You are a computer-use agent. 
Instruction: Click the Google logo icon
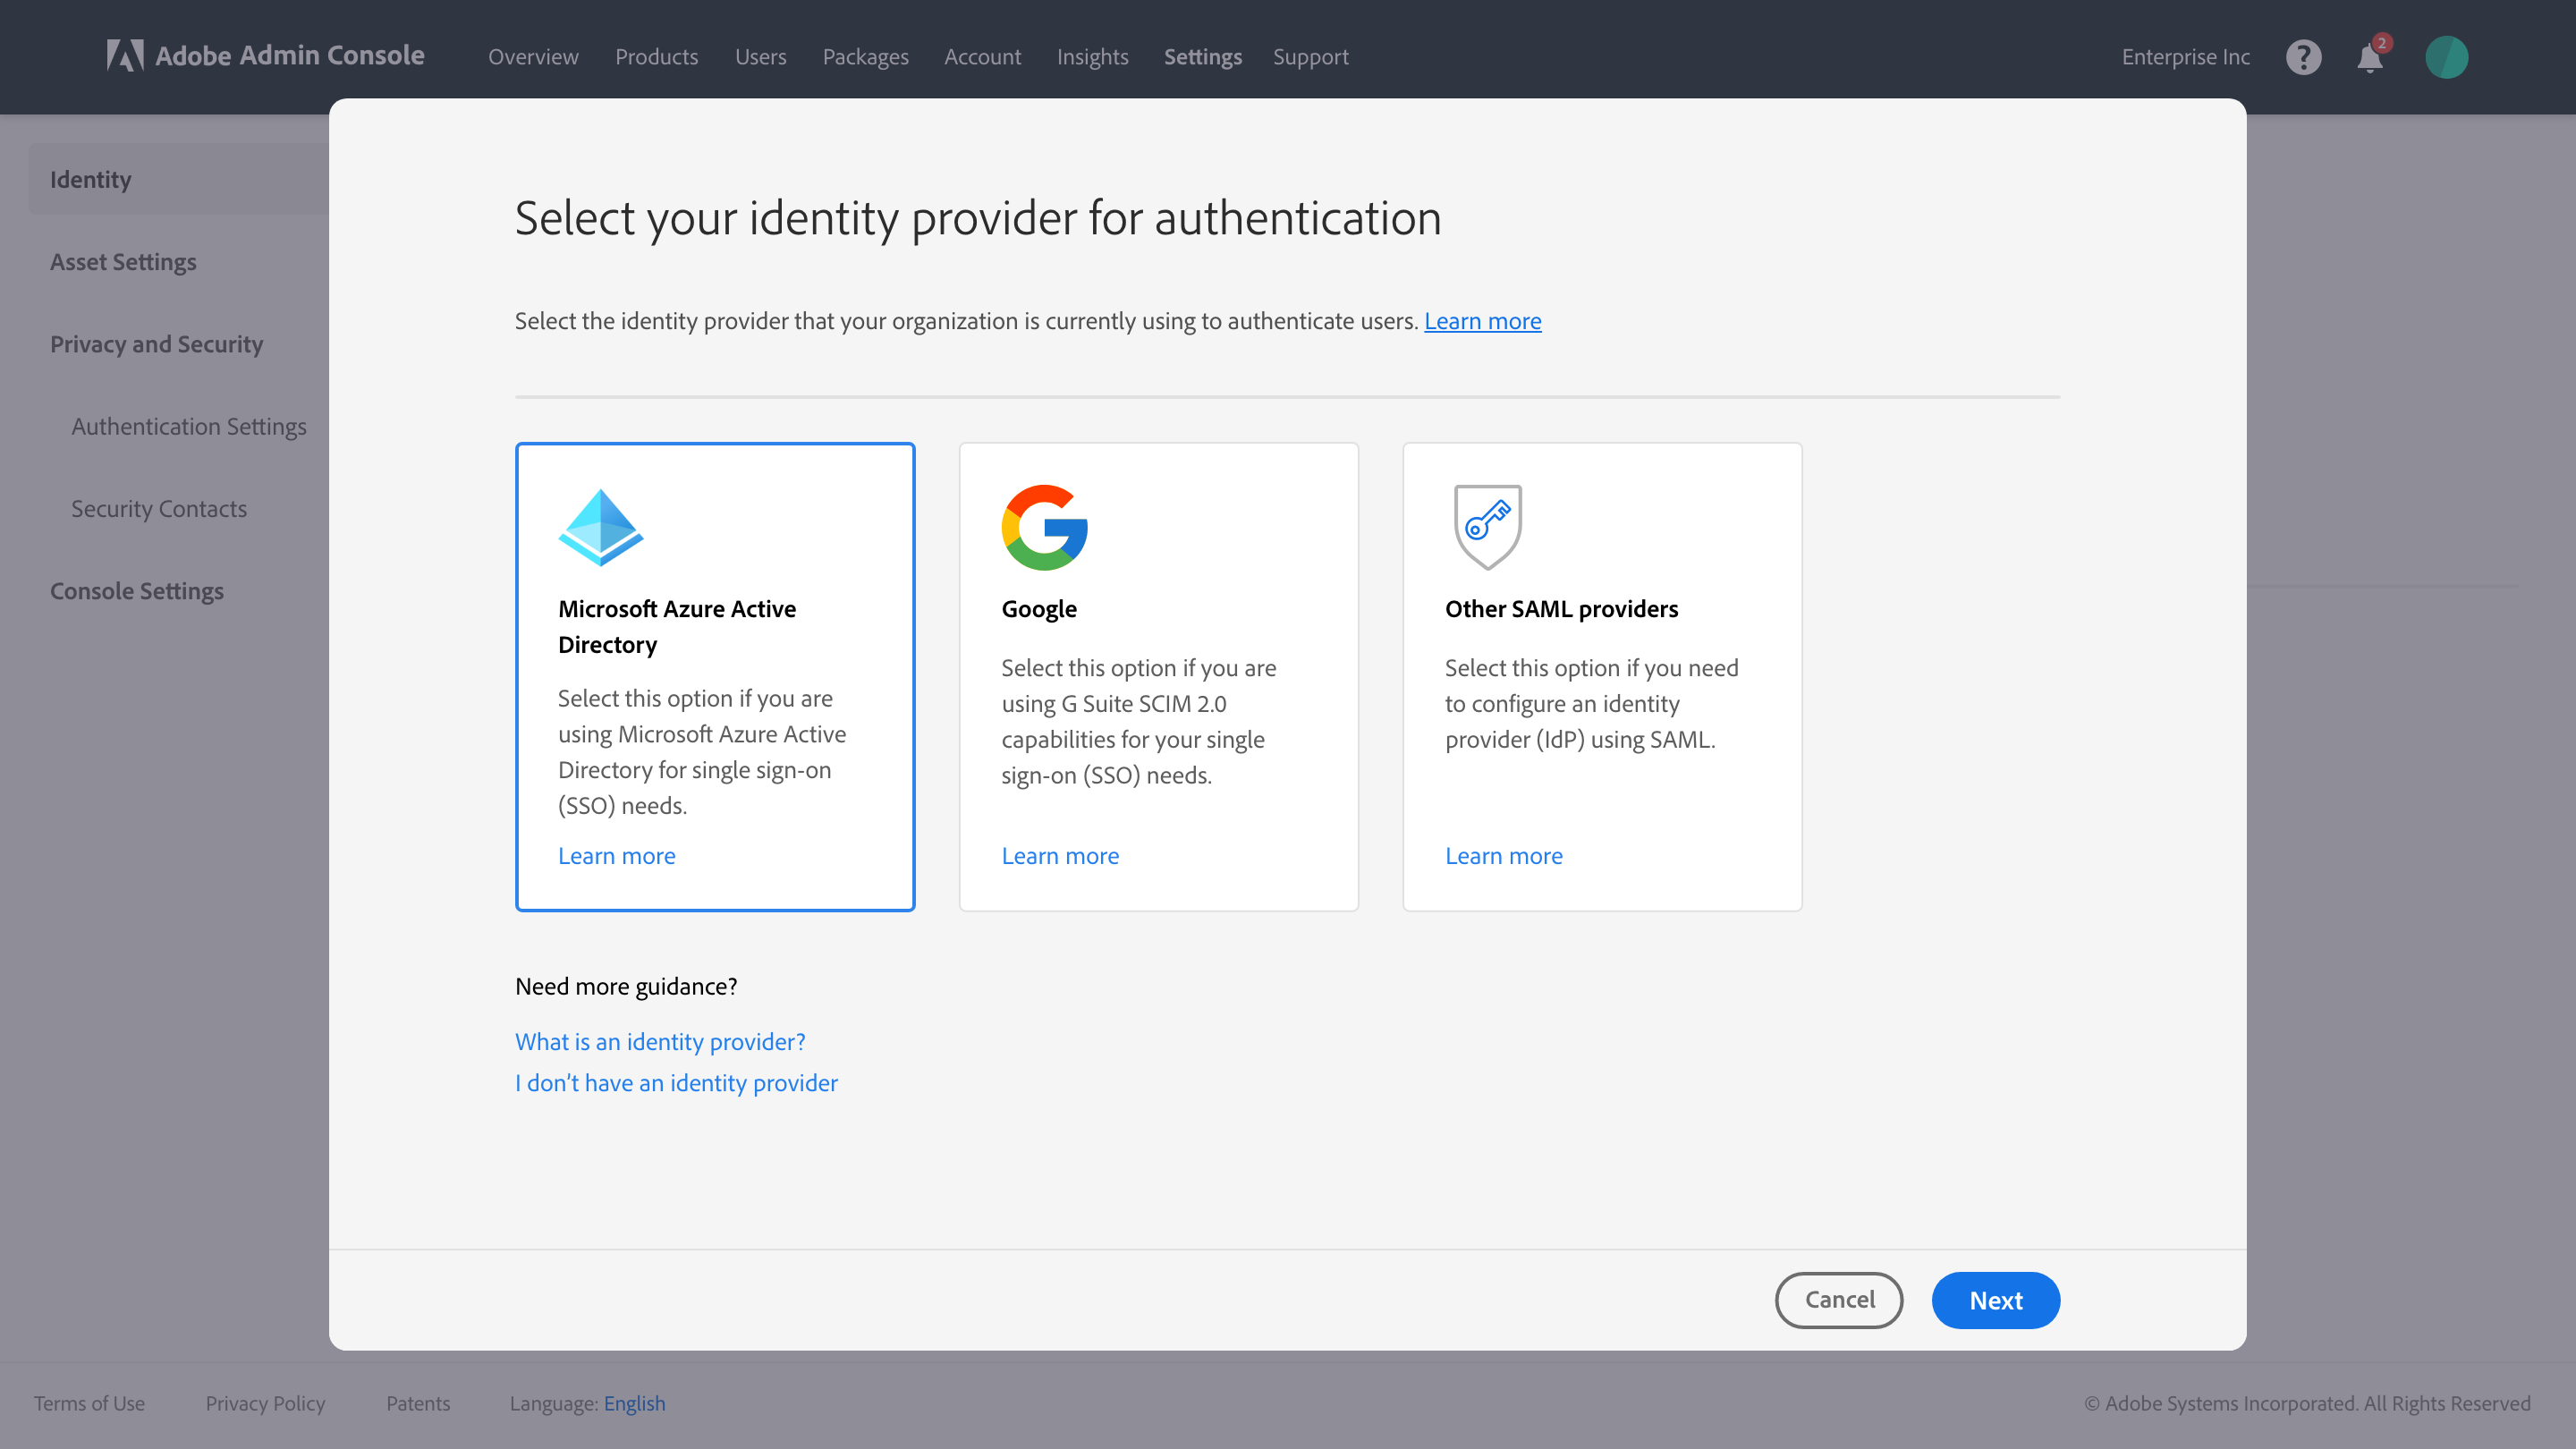point(1044,527)
